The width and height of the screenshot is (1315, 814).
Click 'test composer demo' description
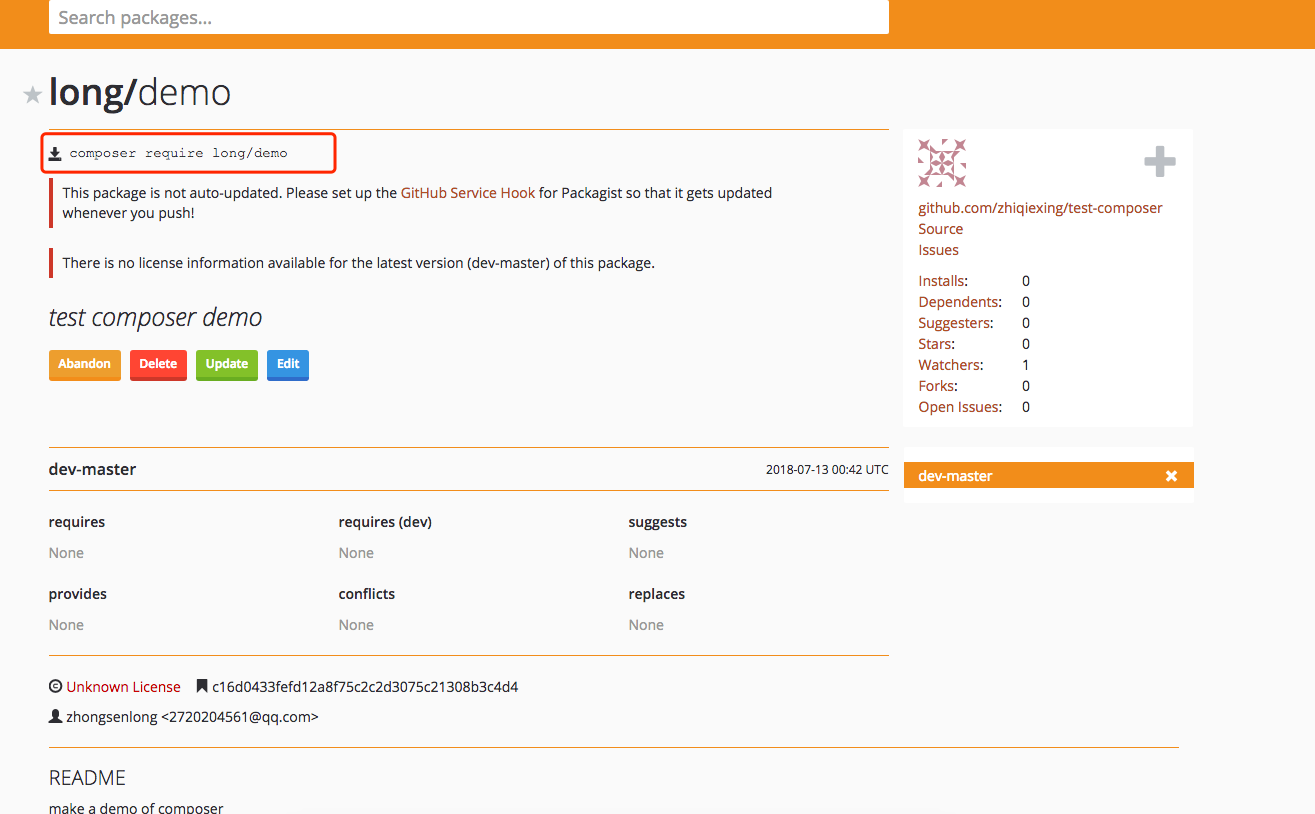click(155, 318)
